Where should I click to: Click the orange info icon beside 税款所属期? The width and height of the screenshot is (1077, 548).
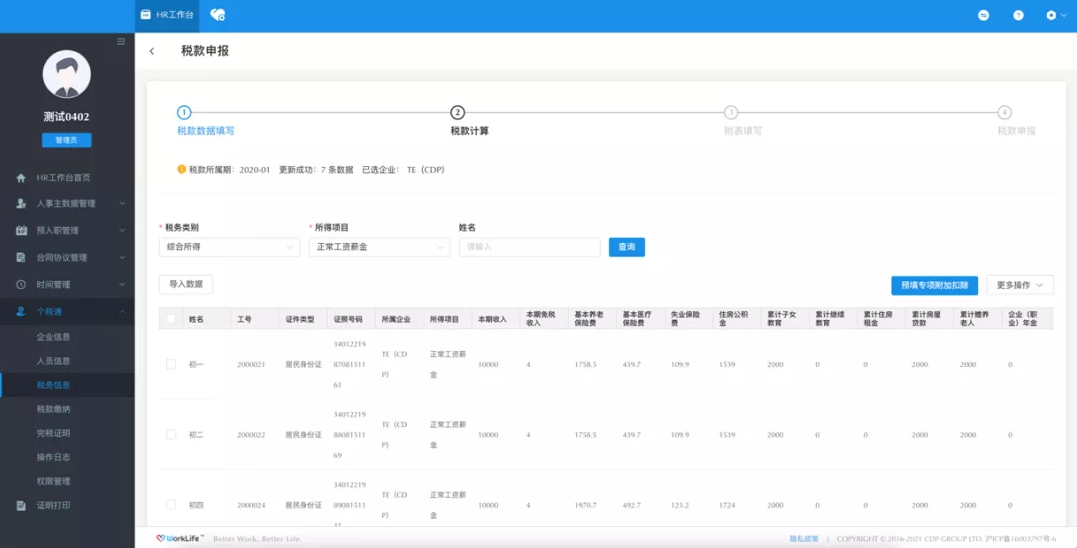pyautogui.click(x=181, y=169)
